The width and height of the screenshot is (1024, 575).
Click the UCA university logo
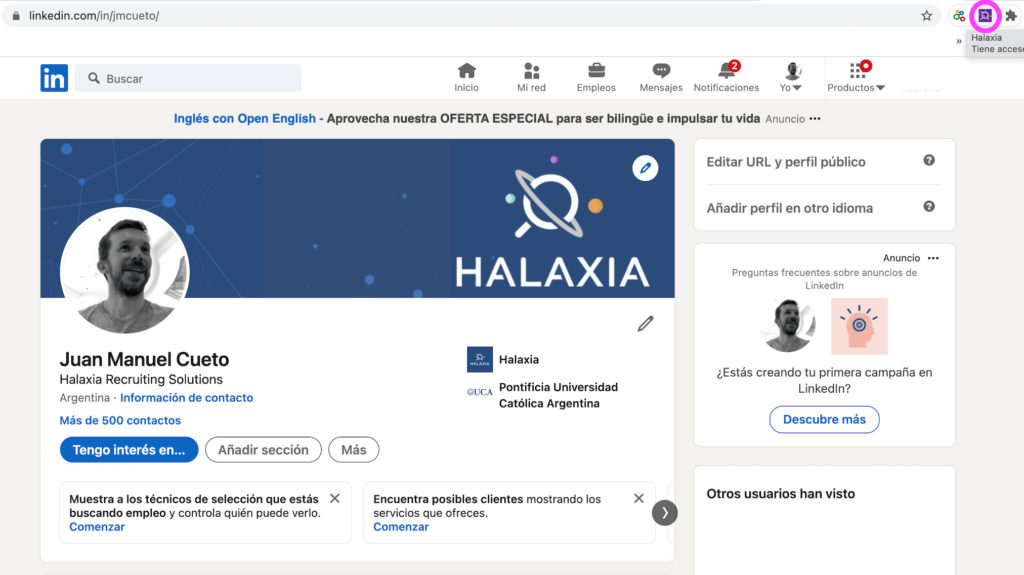pyautogui.click(x=479, y=392)
